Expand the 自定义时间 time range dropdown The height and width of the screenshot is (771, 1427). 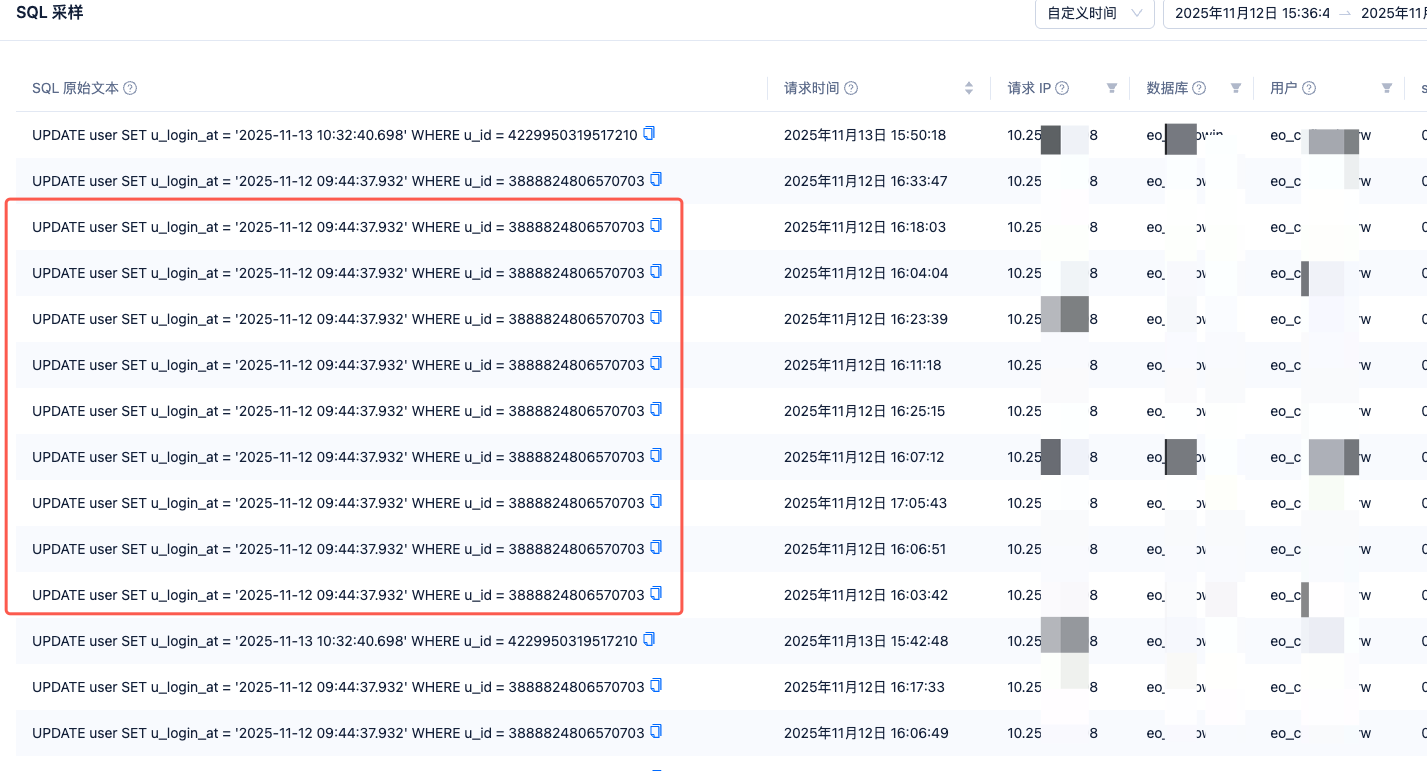pyautogui.click(x=1094, y=14)
